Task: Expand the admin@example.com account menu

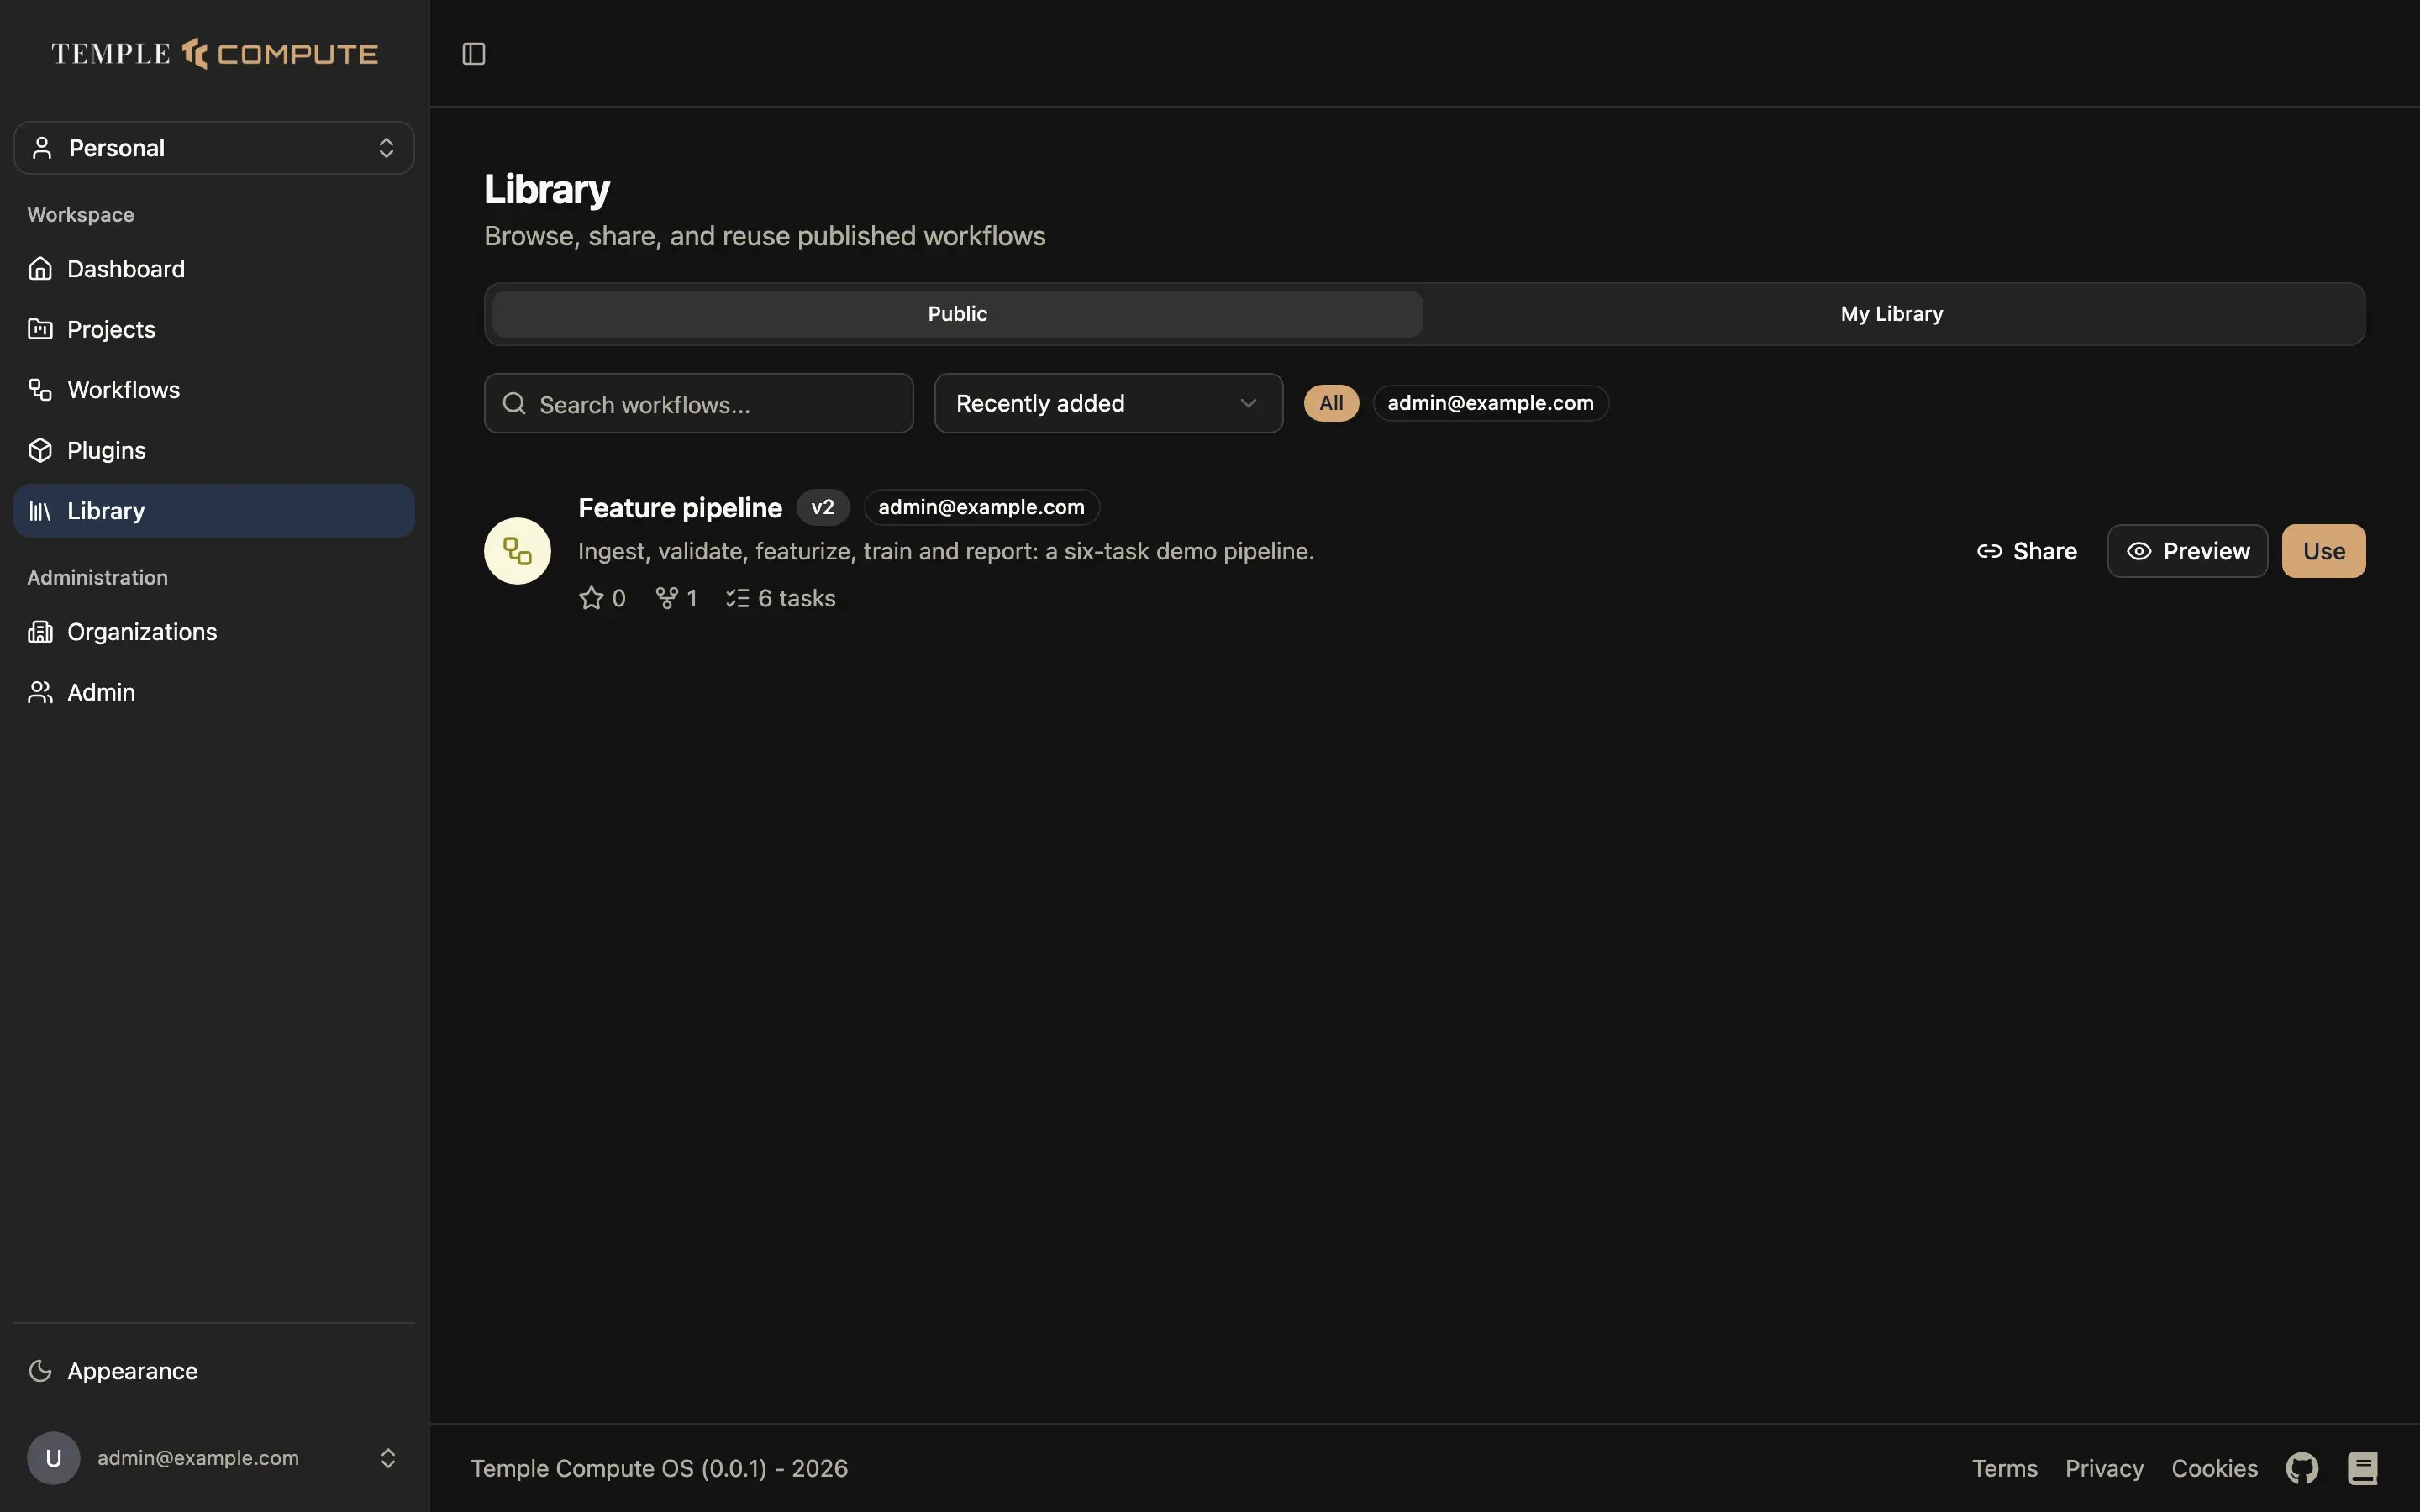Action: (214, 1458)
